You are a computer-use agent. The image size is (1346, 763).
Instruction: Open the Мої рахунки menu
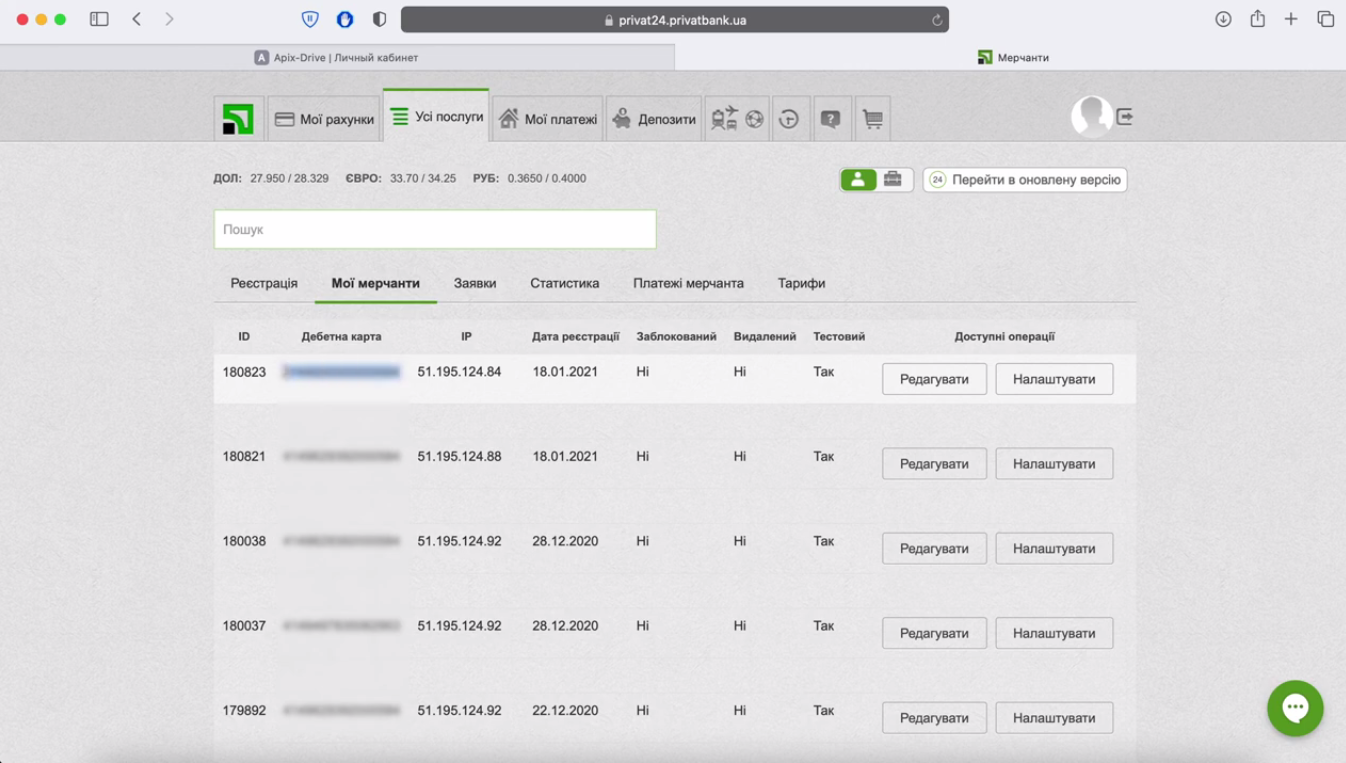click(x=324, y=119)
